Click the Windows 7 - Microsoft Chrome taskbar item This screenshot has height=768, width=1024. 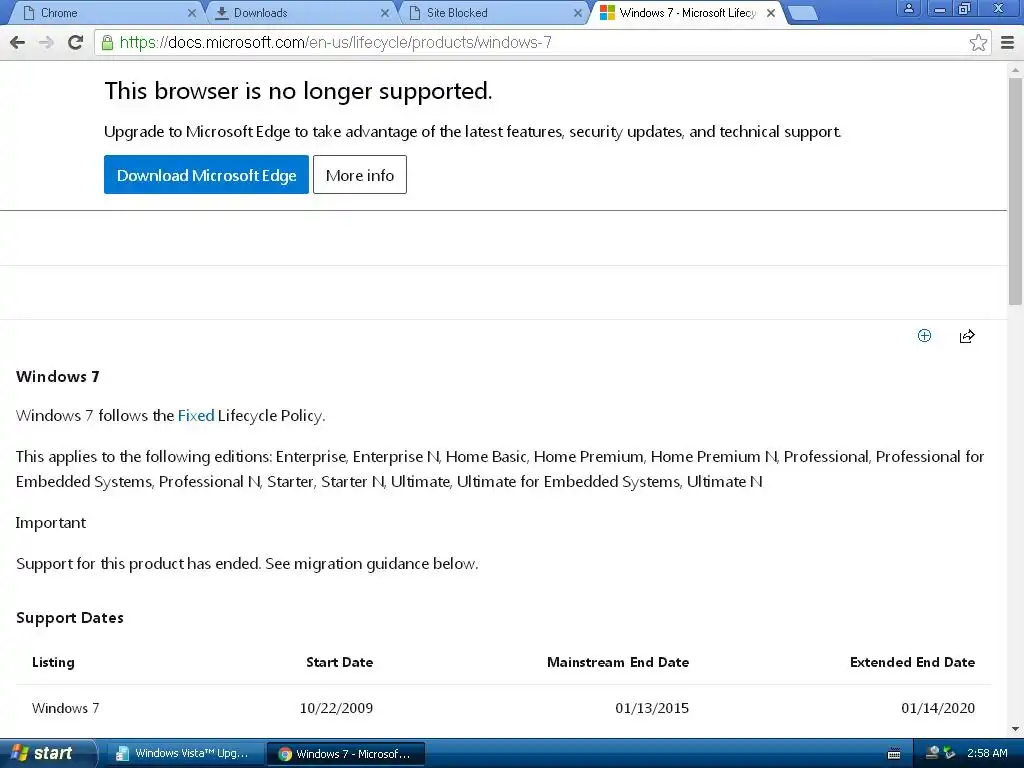click(347, 754)
